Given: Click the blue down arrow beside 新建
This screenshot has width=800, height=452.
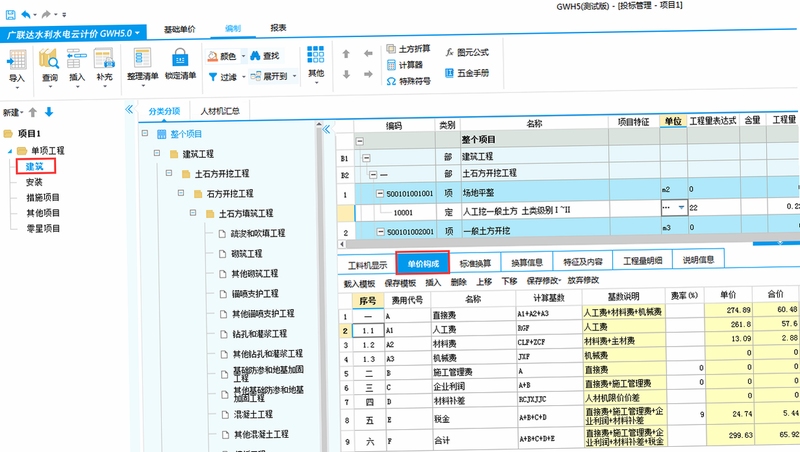Looking at the screenshot, I should (49, 112).
